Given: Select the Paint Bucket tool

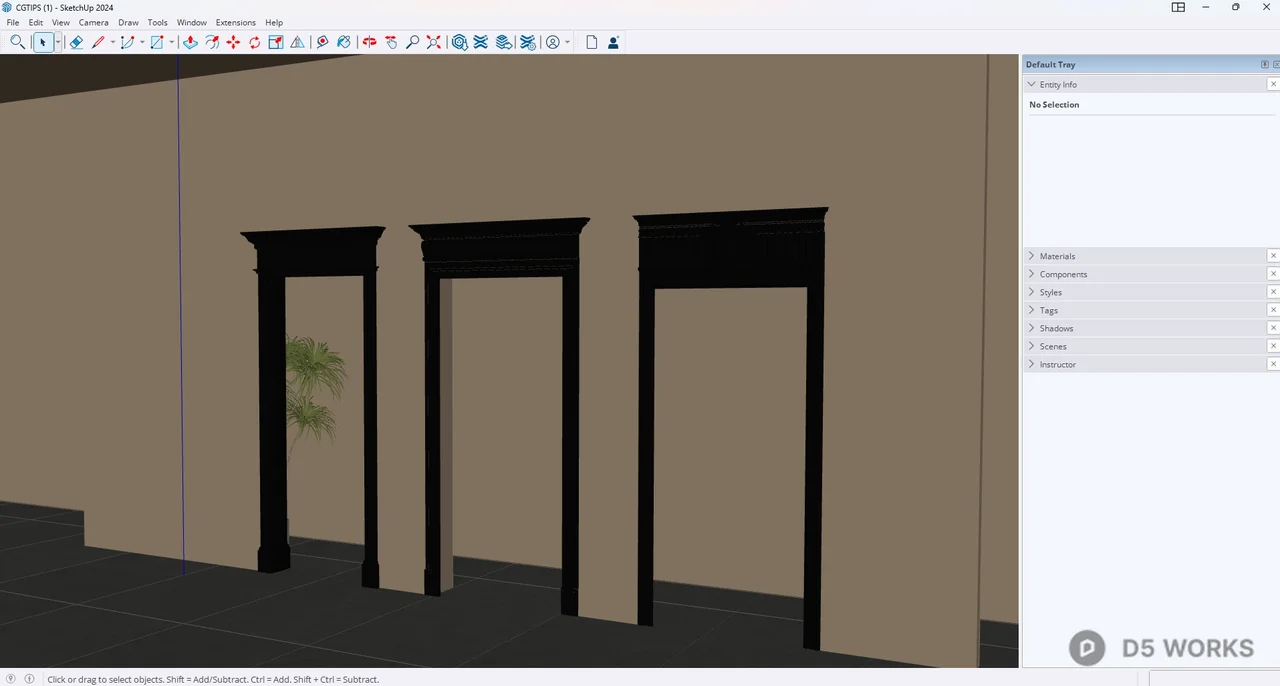Looking at the screenshot, I should pyautogui.click(x=344, y=42).
